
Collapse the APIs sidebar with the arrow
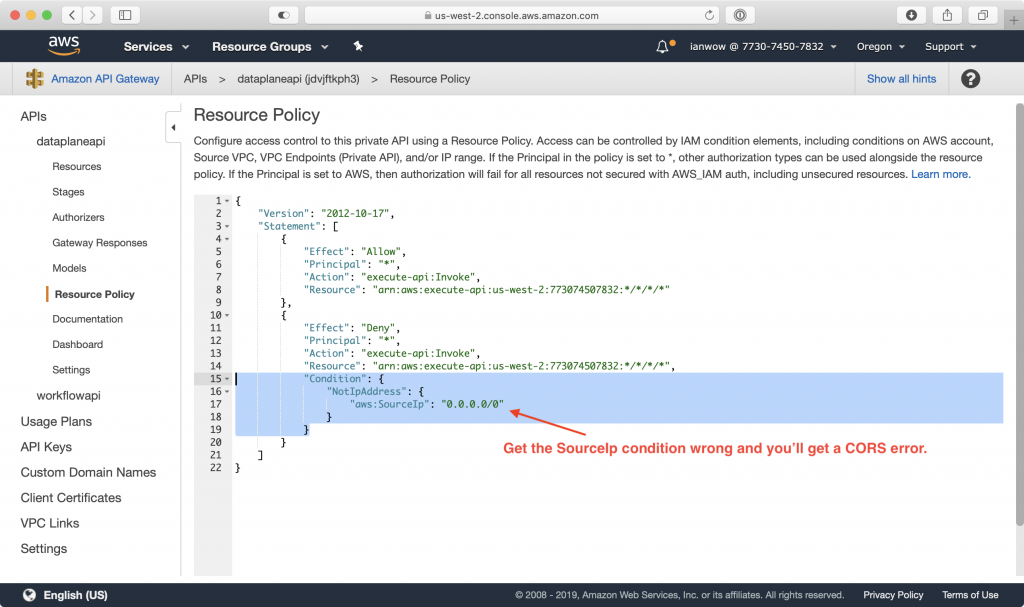click(172, 127)
